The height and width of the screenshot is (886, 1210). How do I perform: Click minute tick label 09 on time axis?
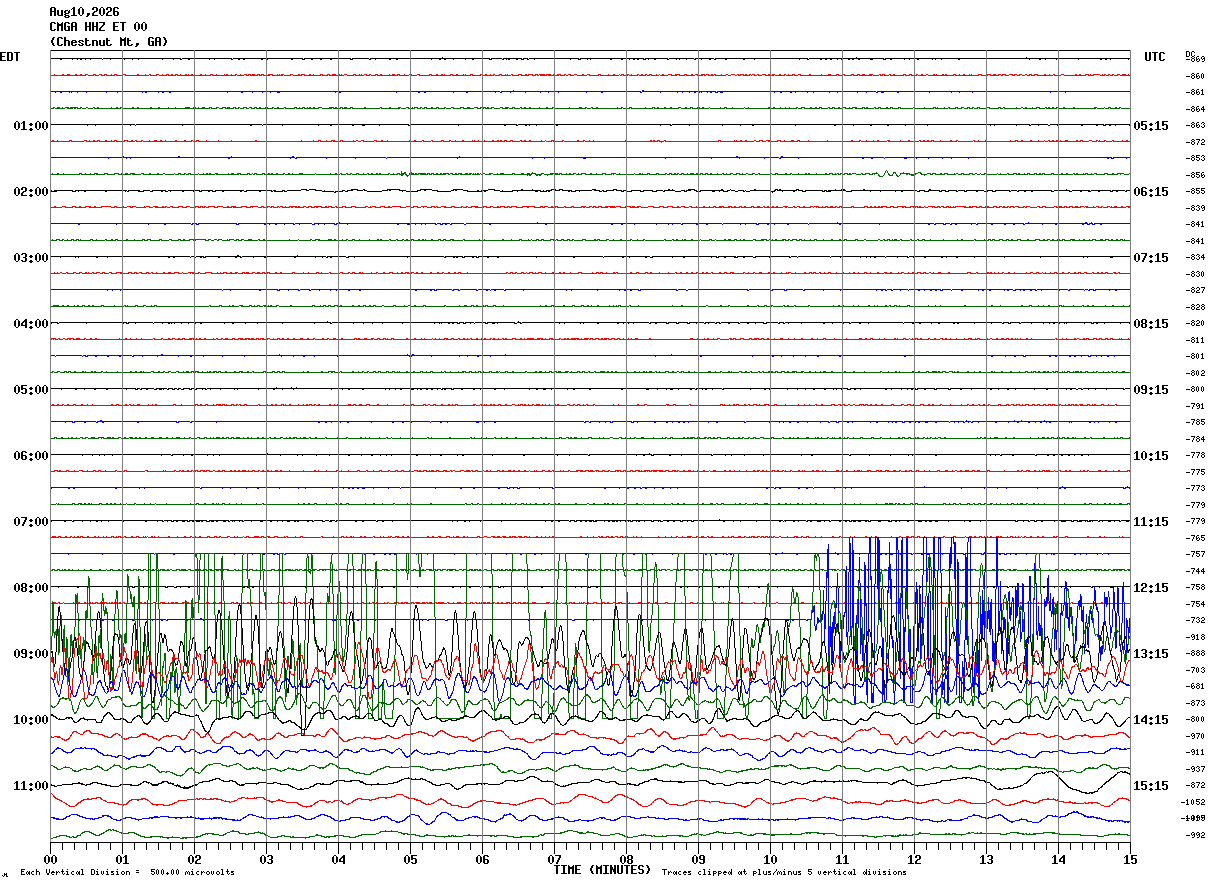click(699, 859)
